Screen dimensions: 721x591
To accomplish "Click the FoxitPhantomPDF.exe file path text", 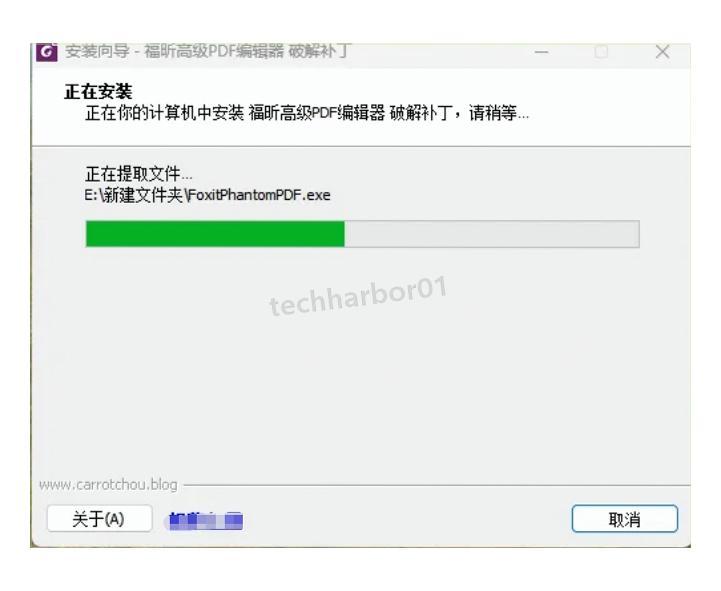I will pyautogui.click(x=208, y=195).
